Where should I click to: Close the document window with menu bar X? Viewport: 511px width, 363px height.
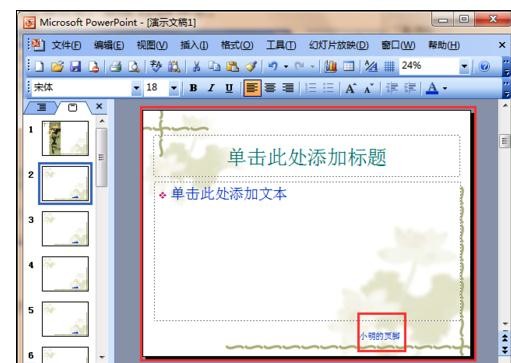click(502, 45)
